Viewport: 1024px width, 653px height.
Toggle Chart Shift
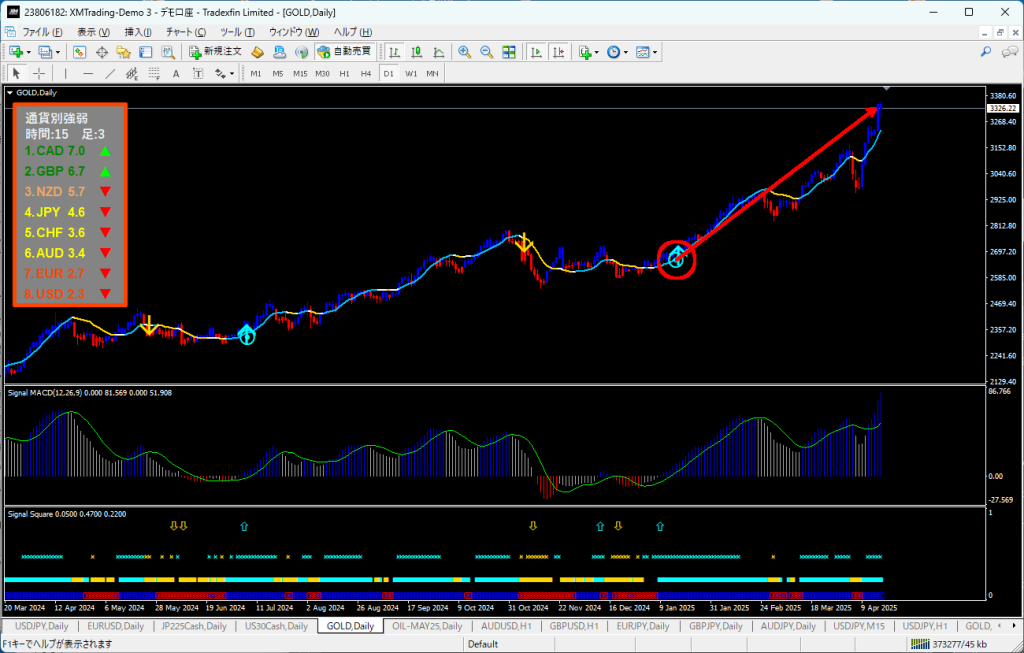click(558, 52)
